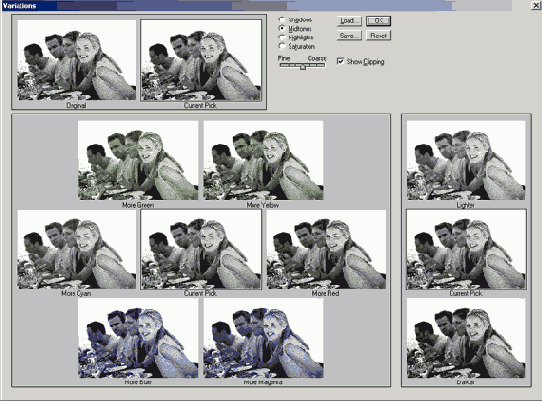
Task: Select the More Magenta variation image
Action: [263, 338]
